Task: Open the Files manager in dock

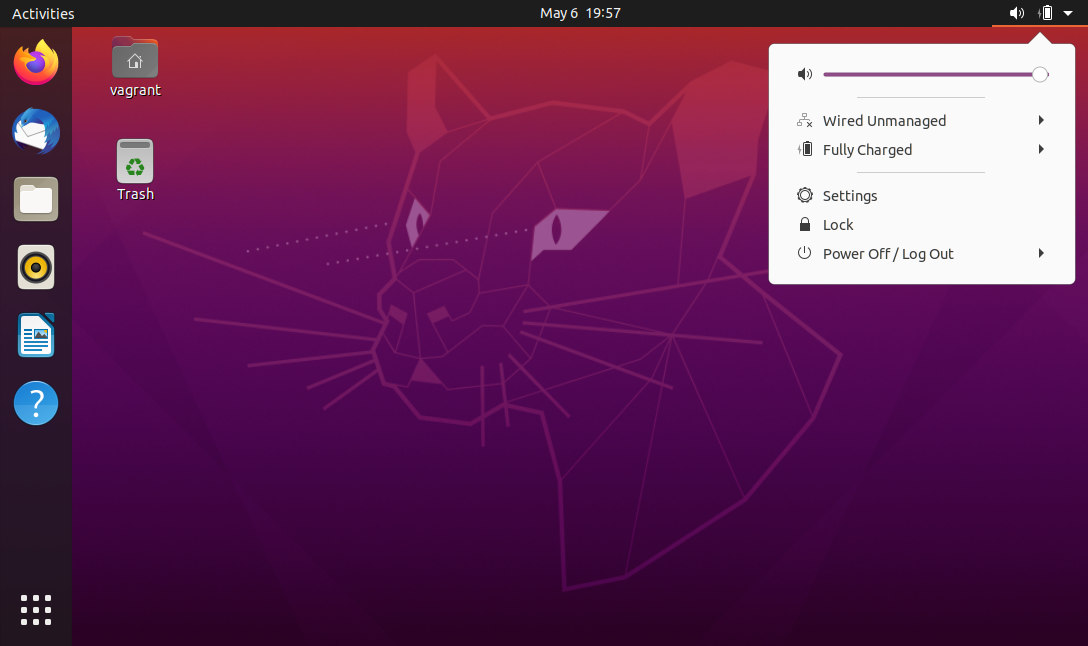Action: click(36, 199)
